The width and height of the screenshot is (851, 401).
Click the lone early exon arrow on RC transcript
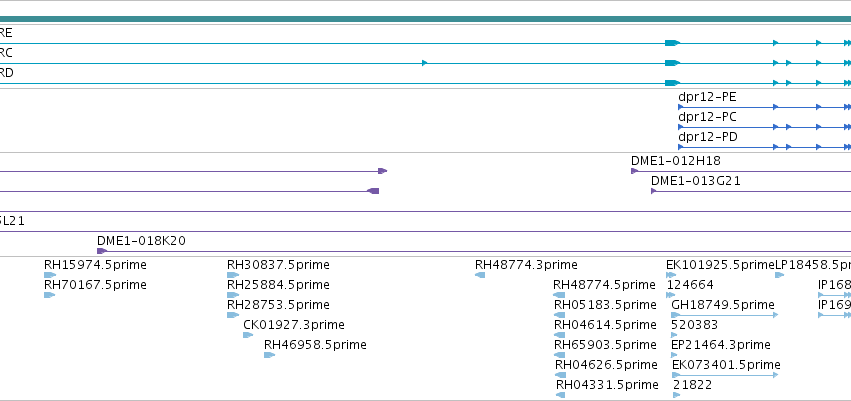pos(424,63)
